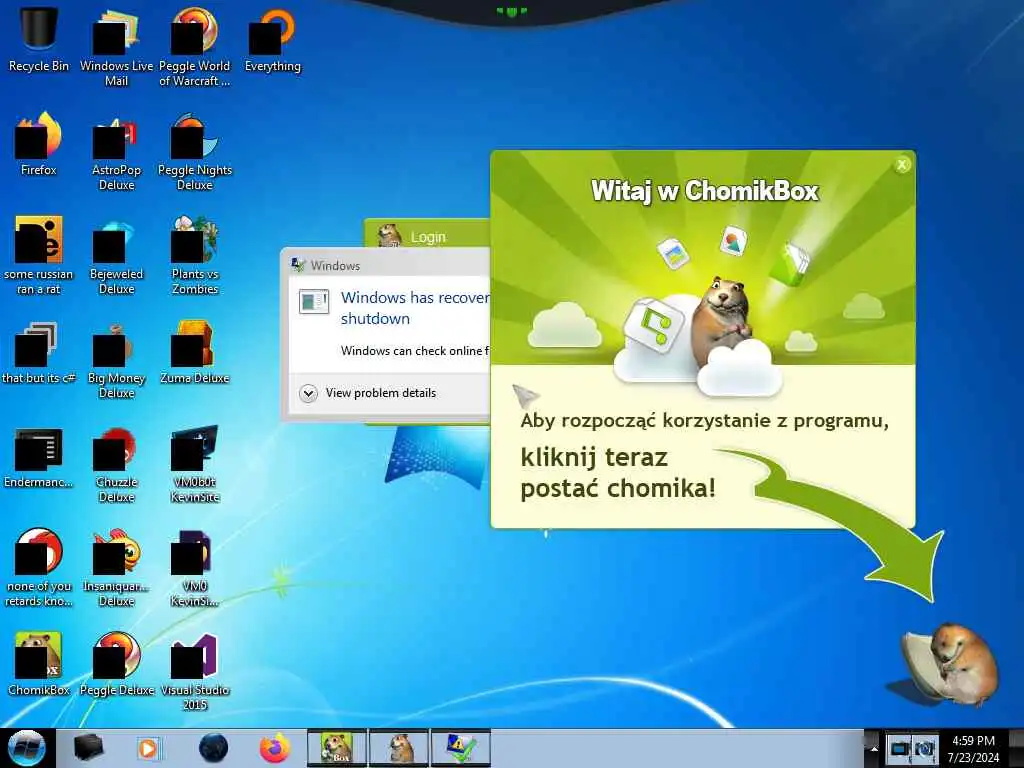Click the monitor tray icon
This screenshot has height=768, width=1024.
coord(899,748)
